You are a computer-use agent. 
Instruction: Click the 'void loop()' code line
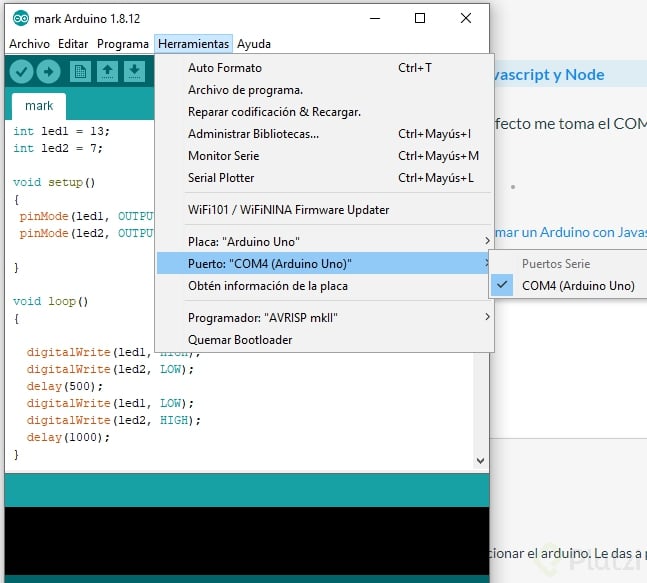[50, 301]
